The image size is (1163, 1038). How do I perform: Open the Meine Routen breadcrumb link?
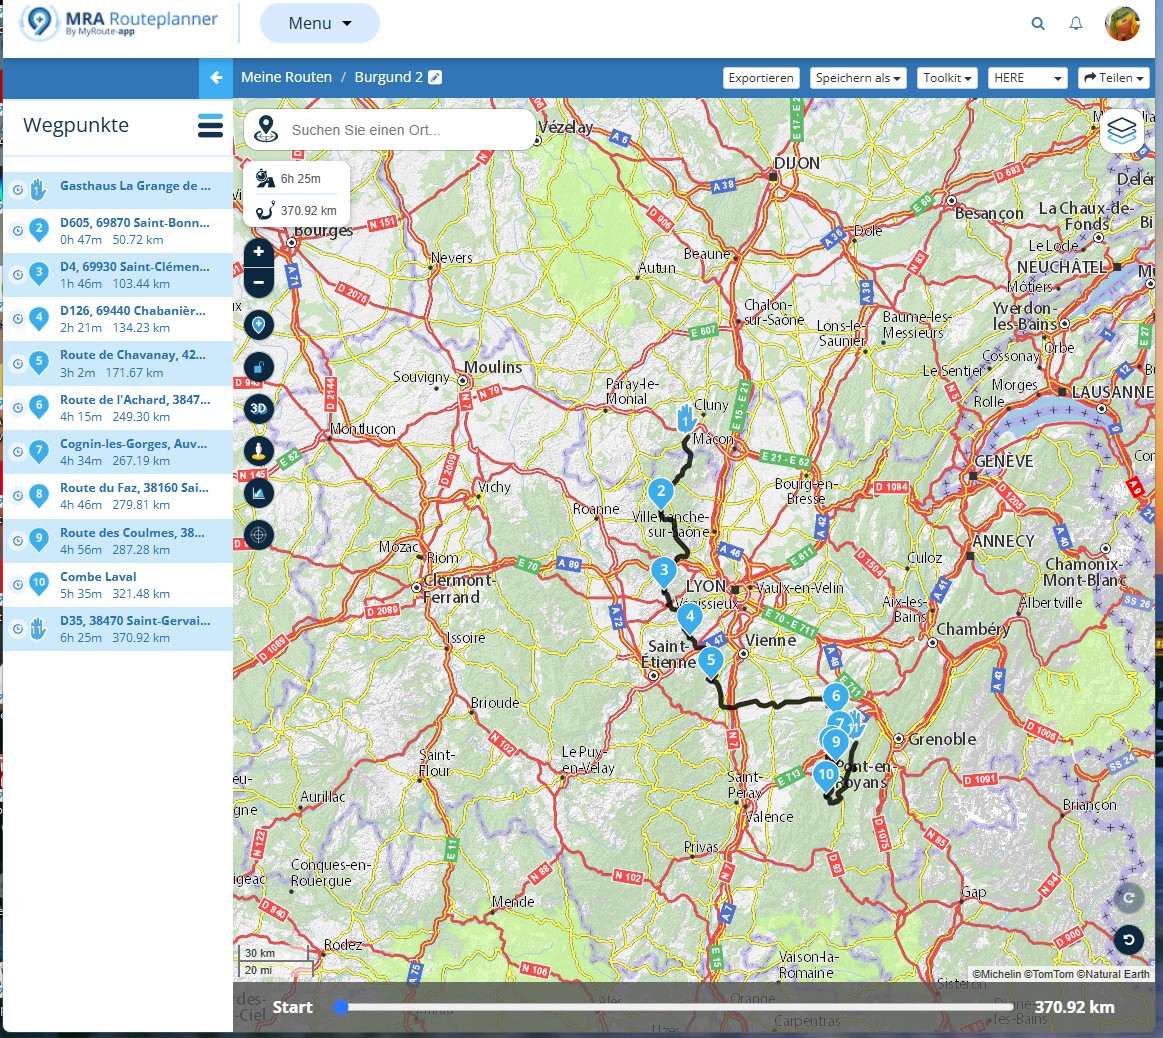pyautogui.click(x=286, y=77)
